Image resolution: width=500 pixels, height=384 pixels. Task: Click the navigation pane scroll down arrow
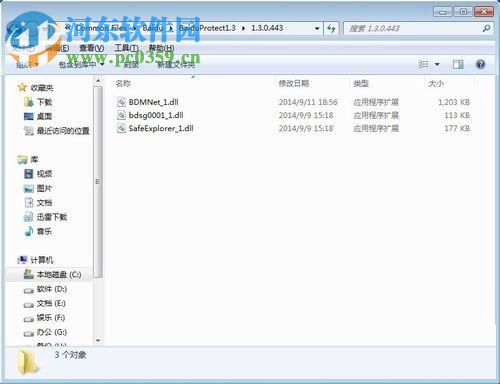tap(98, 340)
